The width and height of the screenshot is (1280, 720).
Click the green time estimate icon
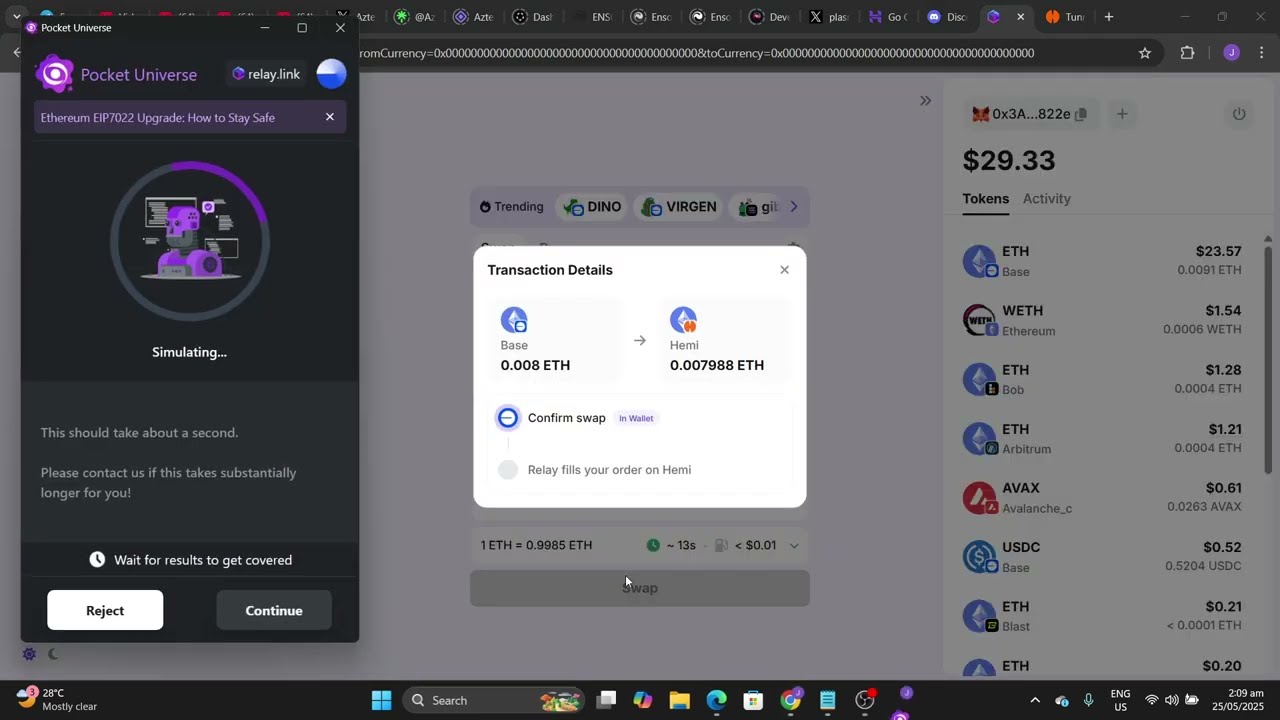click(653, 545)
